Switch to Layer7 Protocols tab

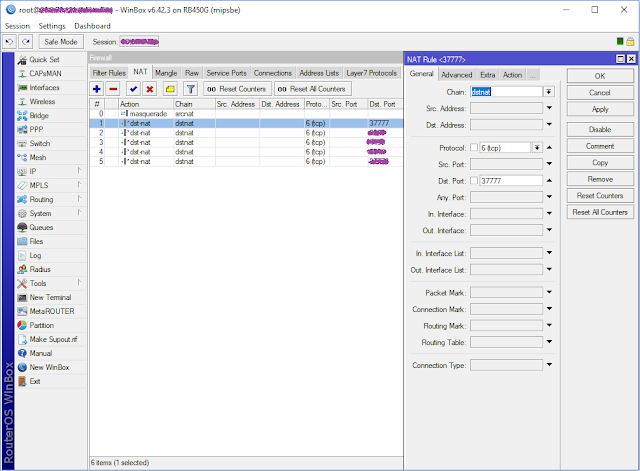pos(371,73)
